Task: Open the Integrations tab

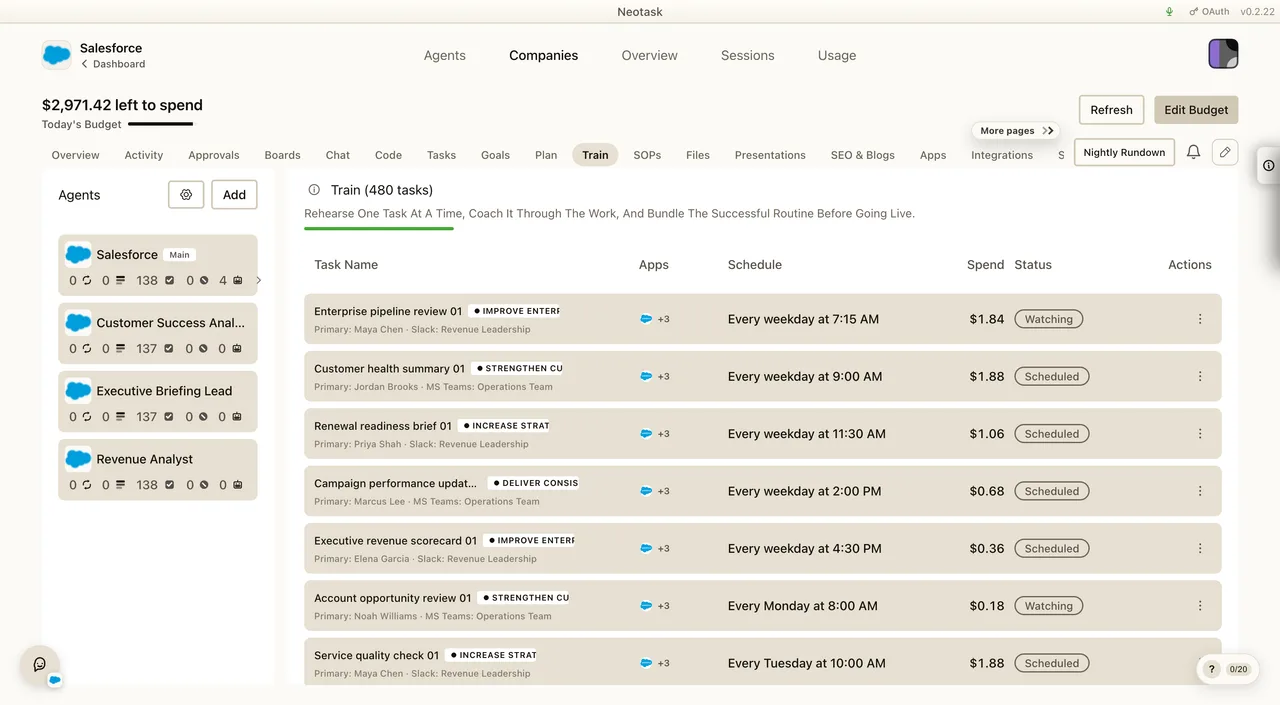Action: (x=1002, y=155)
